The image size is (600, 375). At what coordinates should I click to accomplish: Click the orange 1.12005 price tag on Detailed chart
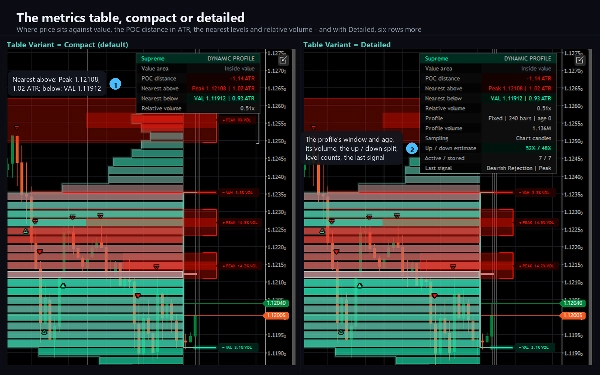click(572, 315)
